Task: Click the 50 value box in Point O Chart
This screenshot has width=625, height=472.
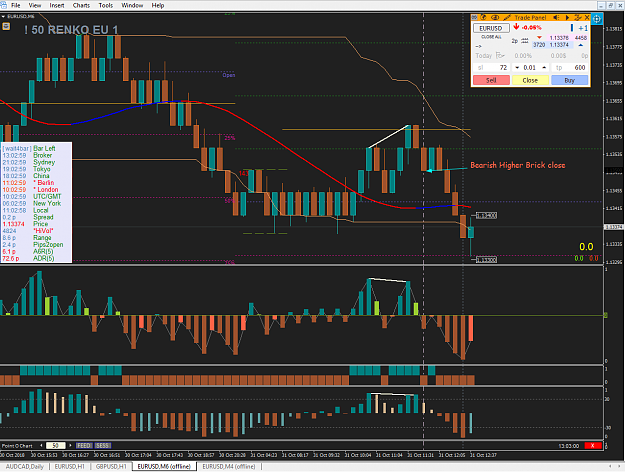Action: (55, 445)
